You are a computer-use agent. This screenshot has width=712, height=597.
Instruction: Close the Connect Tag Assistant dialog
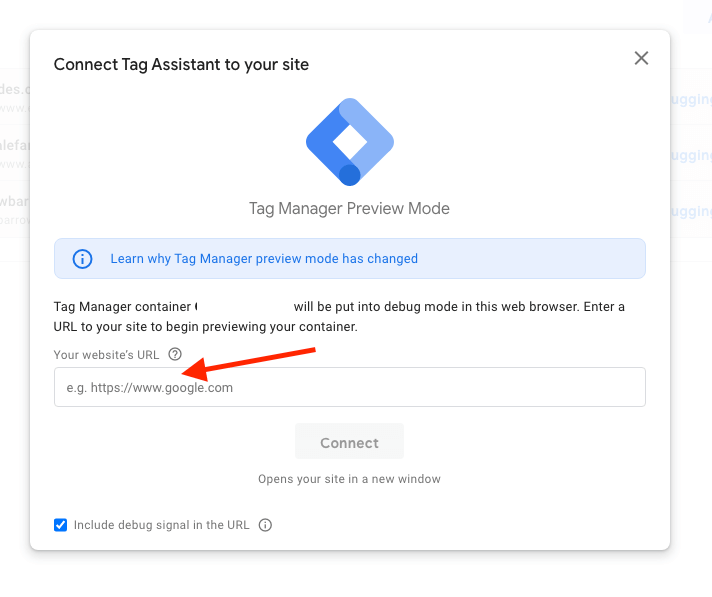[641, 58]
